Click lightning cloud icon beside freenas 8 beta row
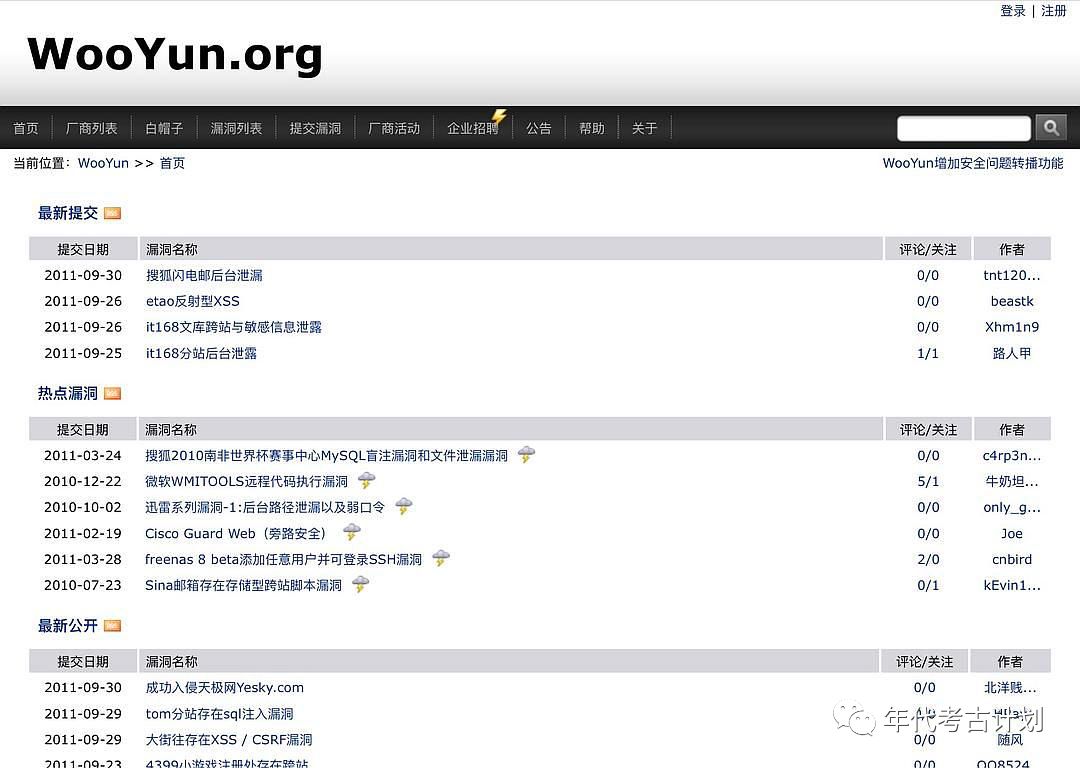This screenshot has height=768, width=1080. coord(441,558)
